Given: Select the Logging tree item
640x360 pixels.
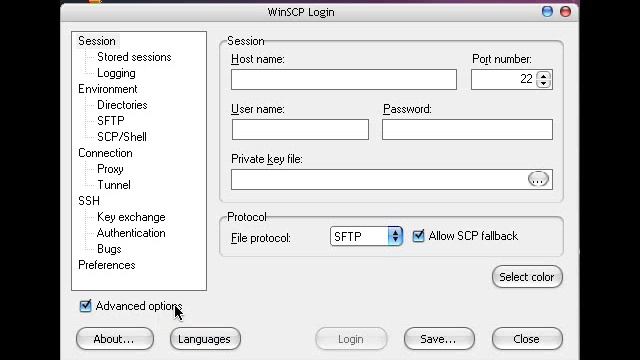Looking at the screenshot, I should (x=116, y=73).
